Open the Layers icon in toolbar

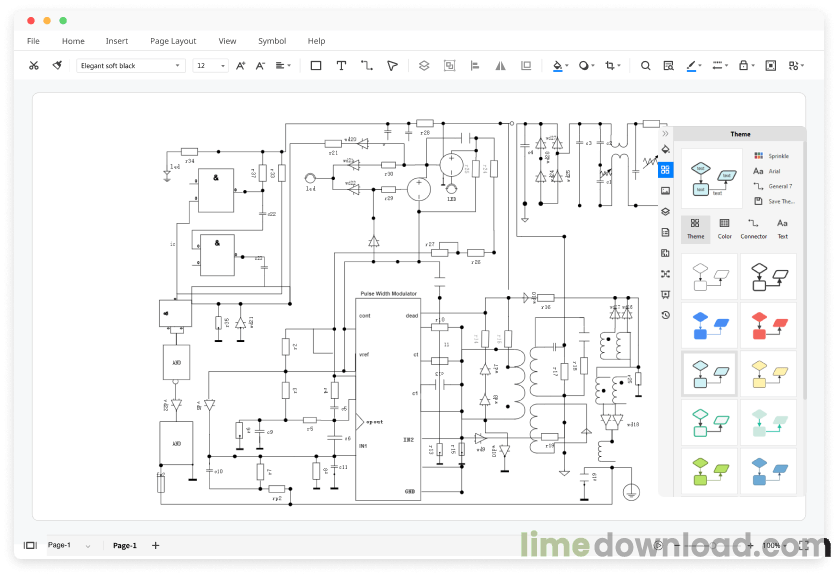(x=424, y=66)
